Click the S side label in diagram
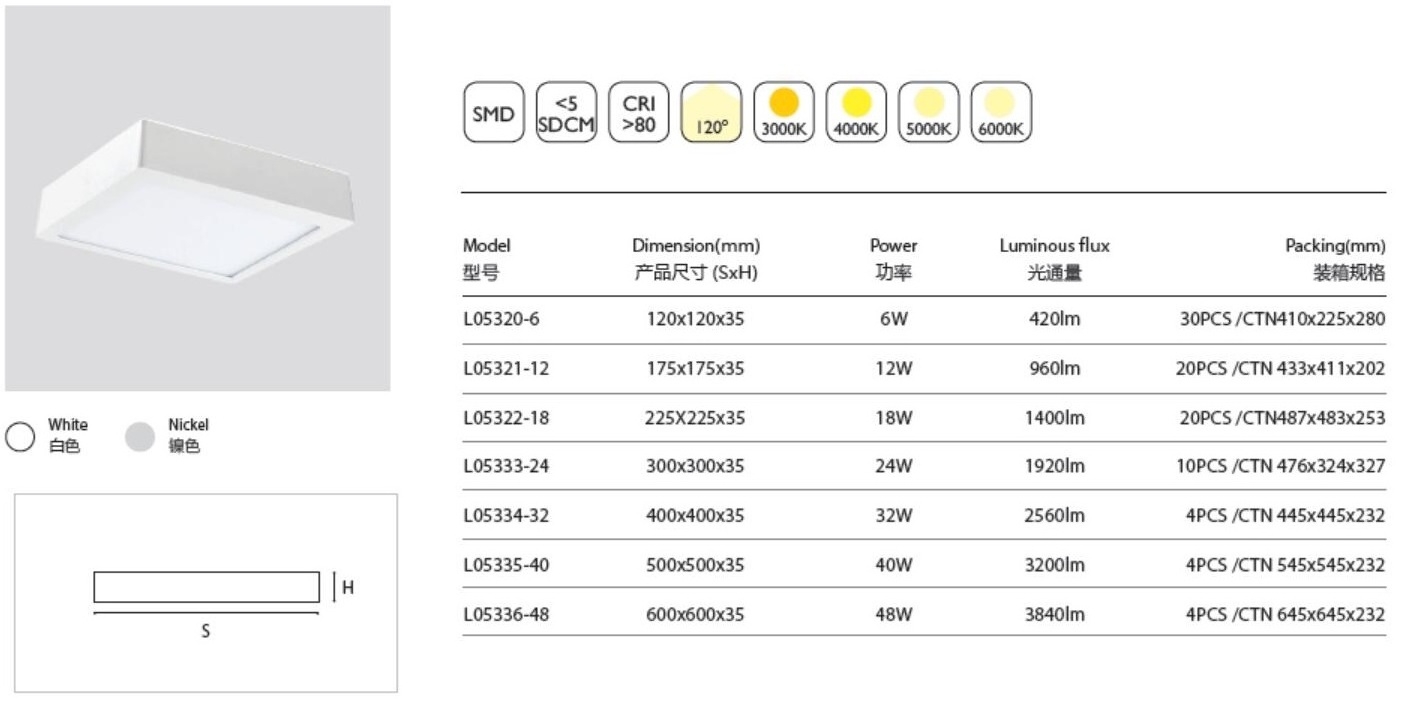This screenshot has height=725, width=1403. [206, 631]
